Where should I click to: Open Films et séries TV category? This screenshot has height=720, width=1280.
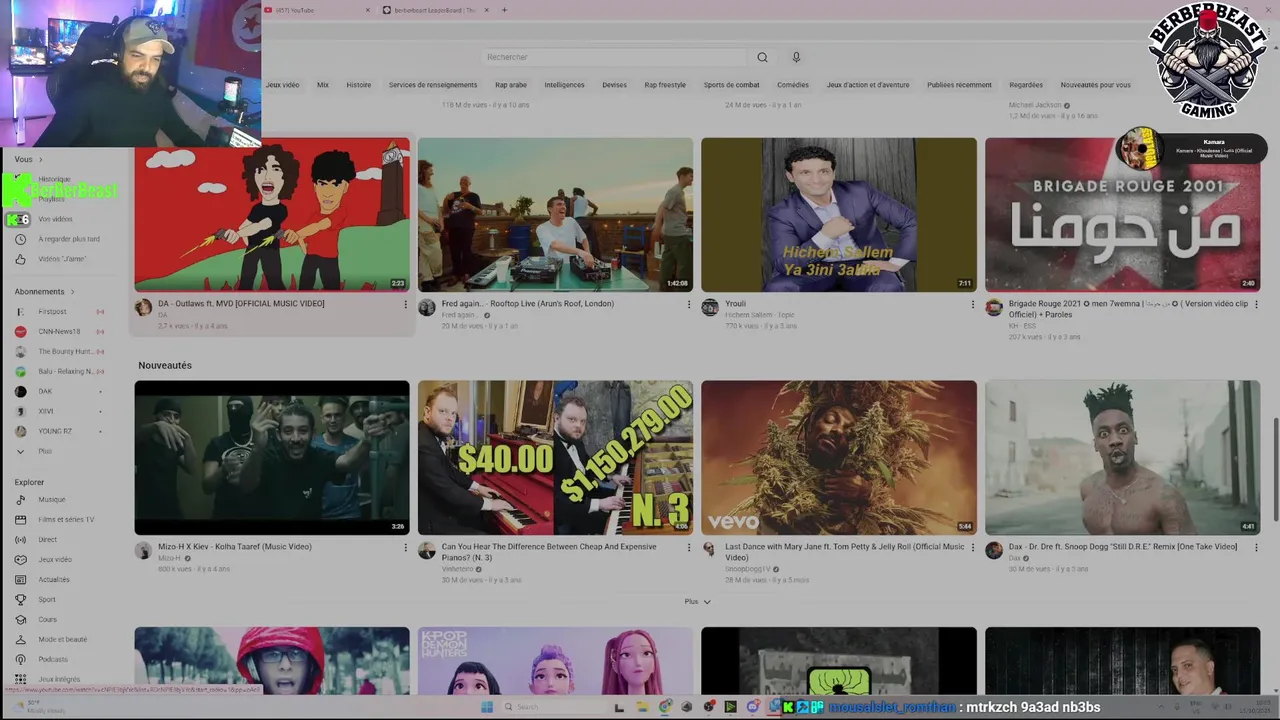66,519
